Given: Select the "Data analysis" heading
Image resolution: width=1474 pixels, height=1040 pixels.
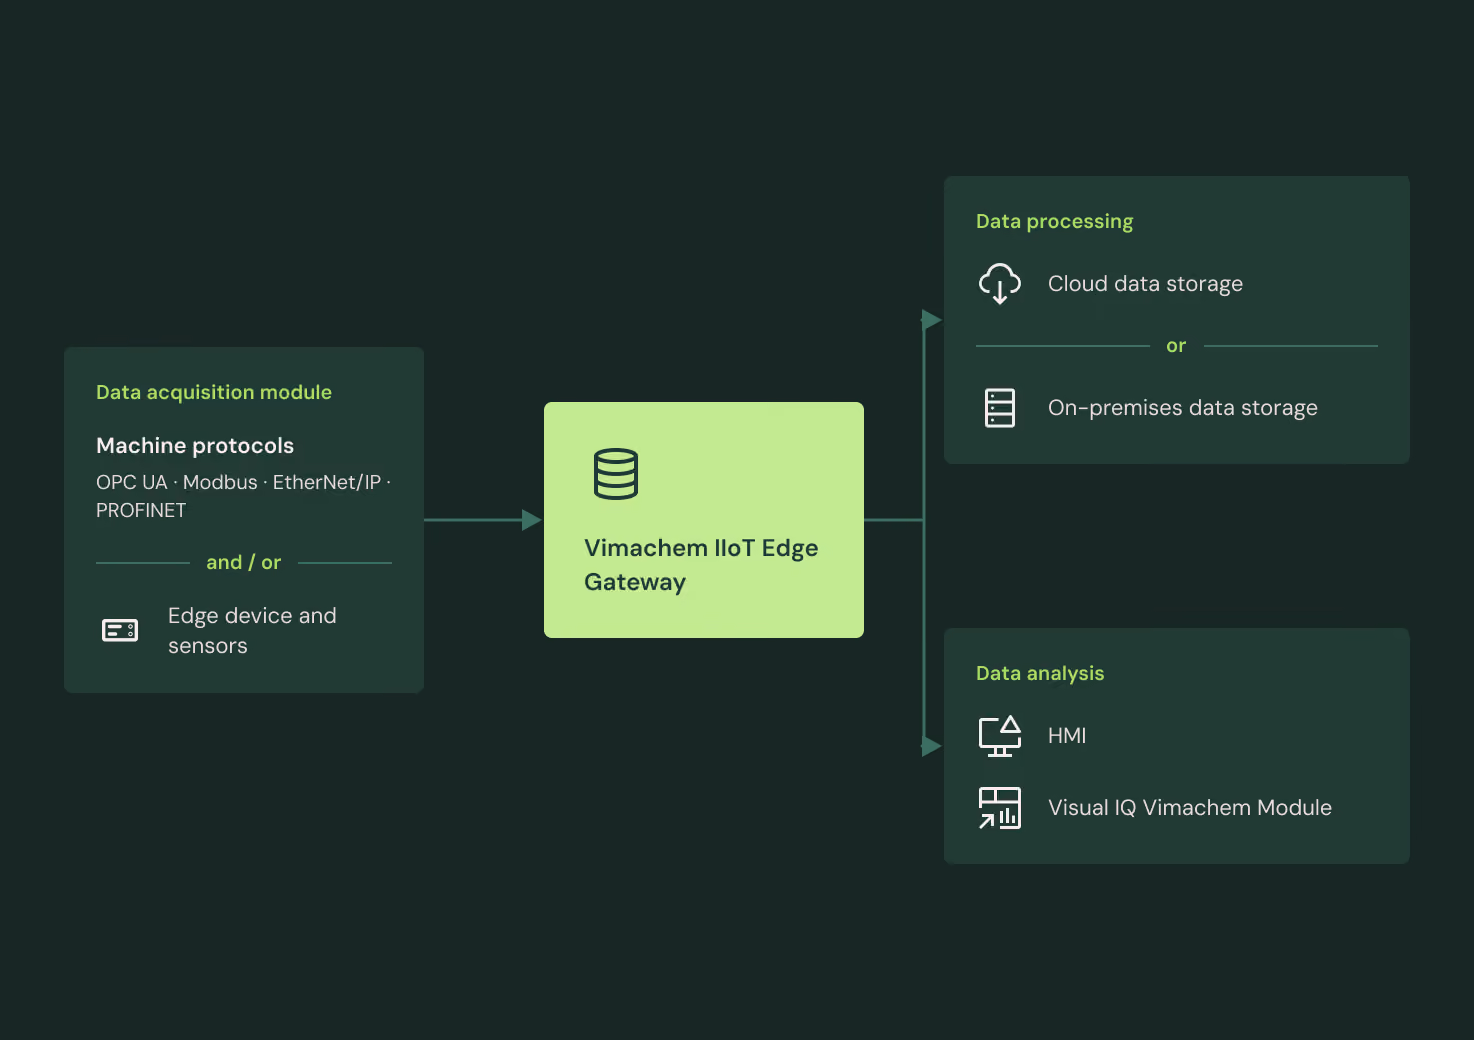Looking at the screenshot, I should click(1040, 673).
